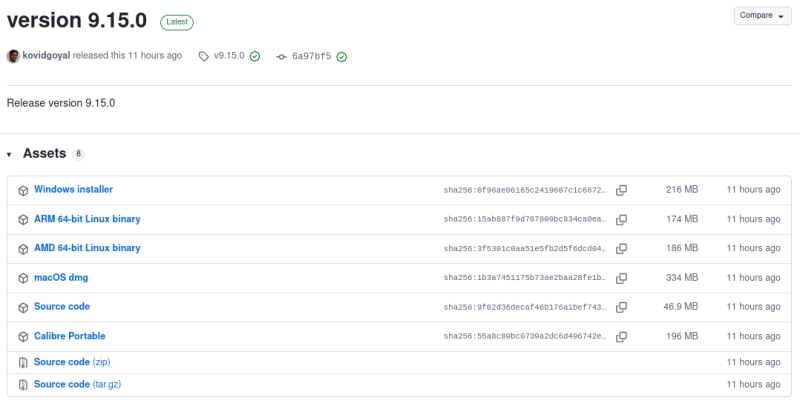
Task: Copy the Calibre Portable sha256 hash
Action: point(621,337)
